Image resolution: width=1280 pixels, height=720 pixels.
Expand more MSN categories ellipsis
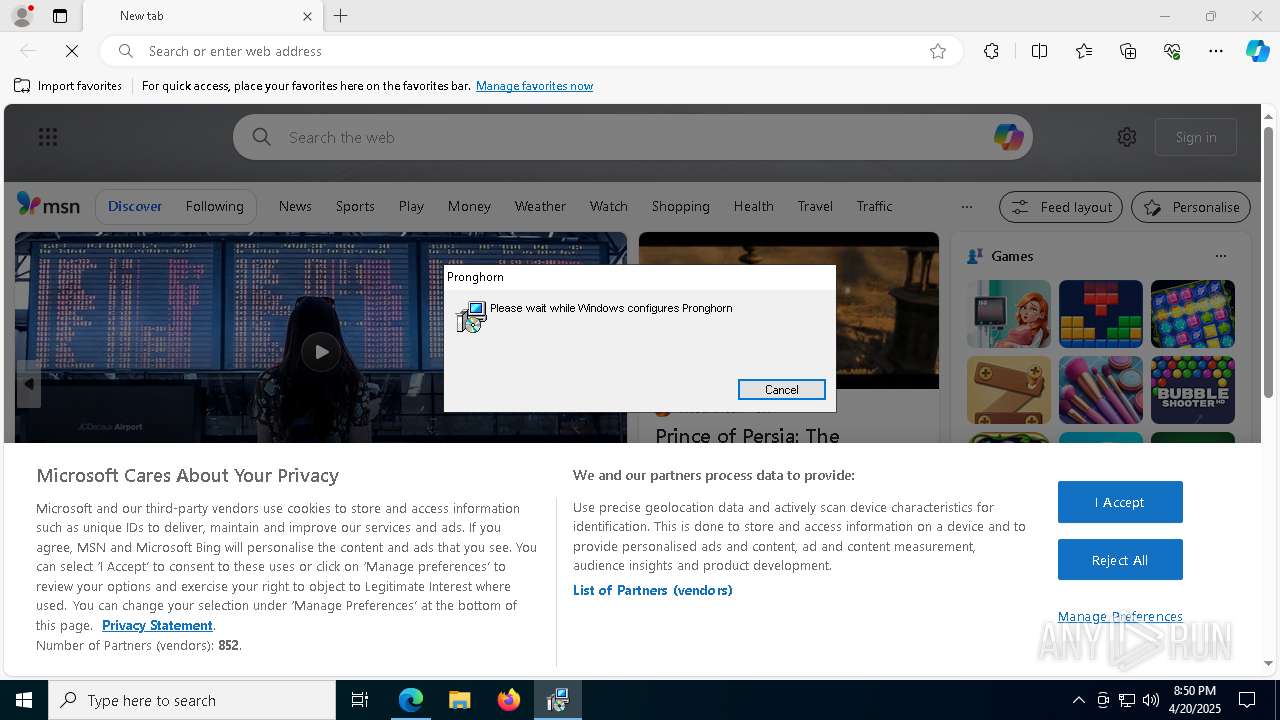(966, 207)
